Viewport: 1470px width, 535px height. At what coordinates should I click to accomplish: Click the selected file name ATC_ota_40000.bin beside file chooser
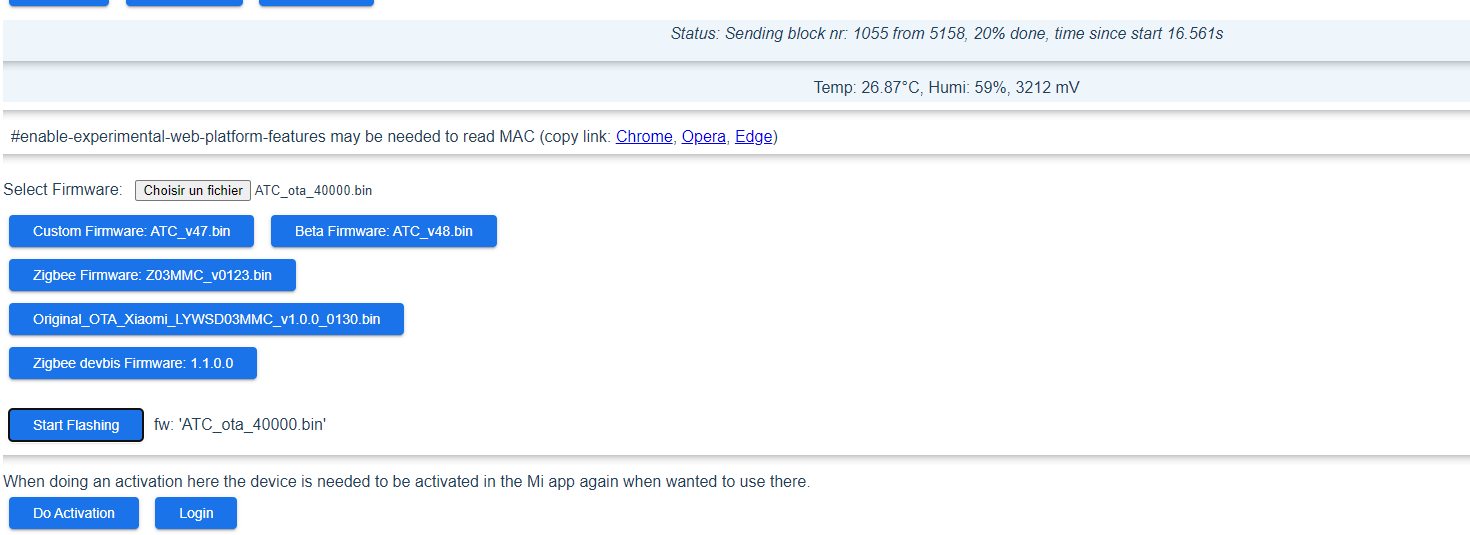(314, 190)
